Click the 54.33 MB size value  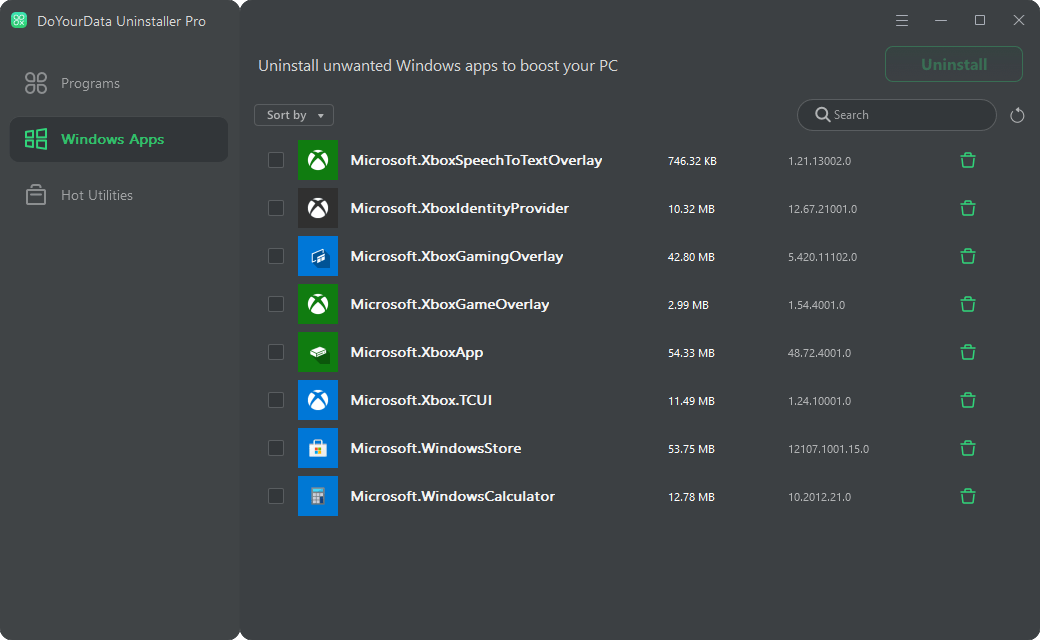pos(691,353)
